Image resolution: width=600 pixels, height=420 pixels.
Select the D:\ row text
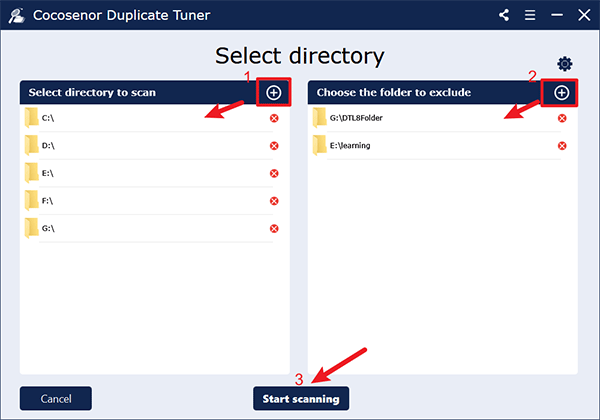(48, 146)
